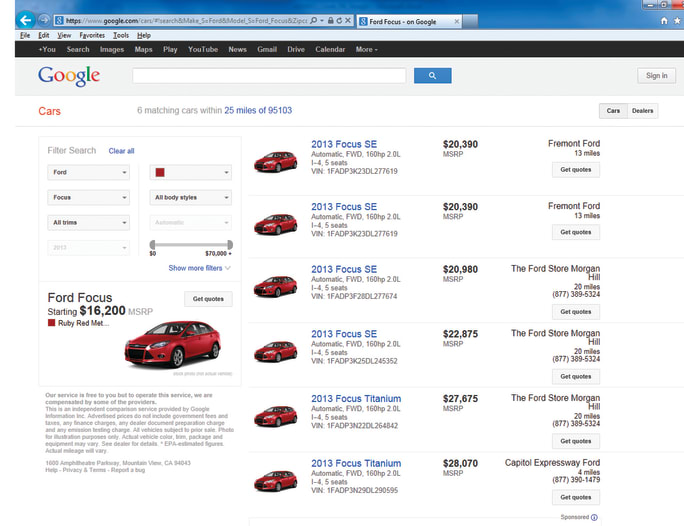Click Get quotes for the $28,070 Focus Titanium
684x526 pixels.
click(x=576, y=497)
